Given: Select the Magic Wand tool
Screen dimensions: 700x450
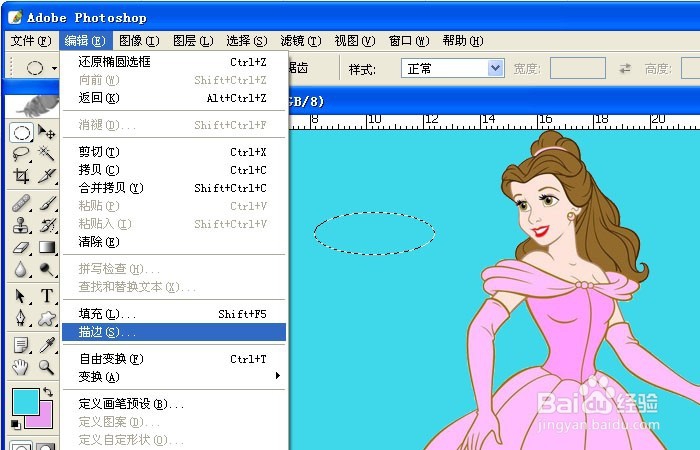Looking at the screenshot, I should (x=46, y=154).
